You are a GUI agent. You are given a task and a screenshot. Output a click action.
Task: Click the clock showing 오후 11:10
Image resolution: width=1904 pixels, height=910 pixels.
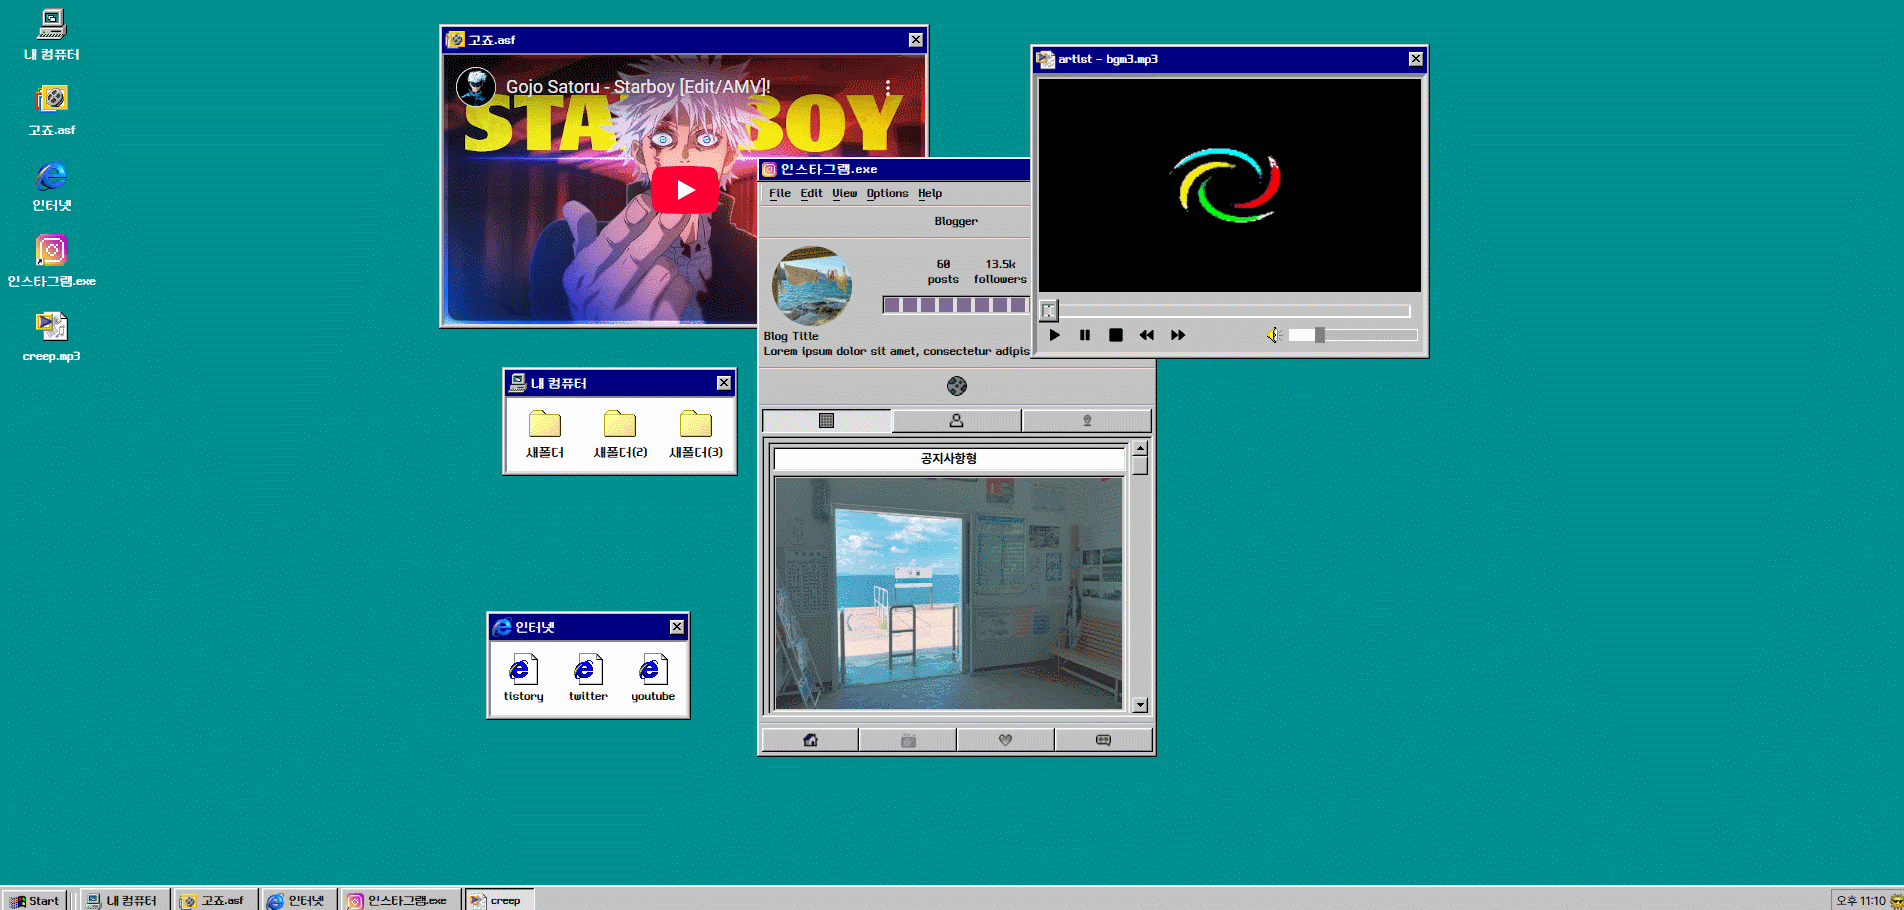[1861, 900]
